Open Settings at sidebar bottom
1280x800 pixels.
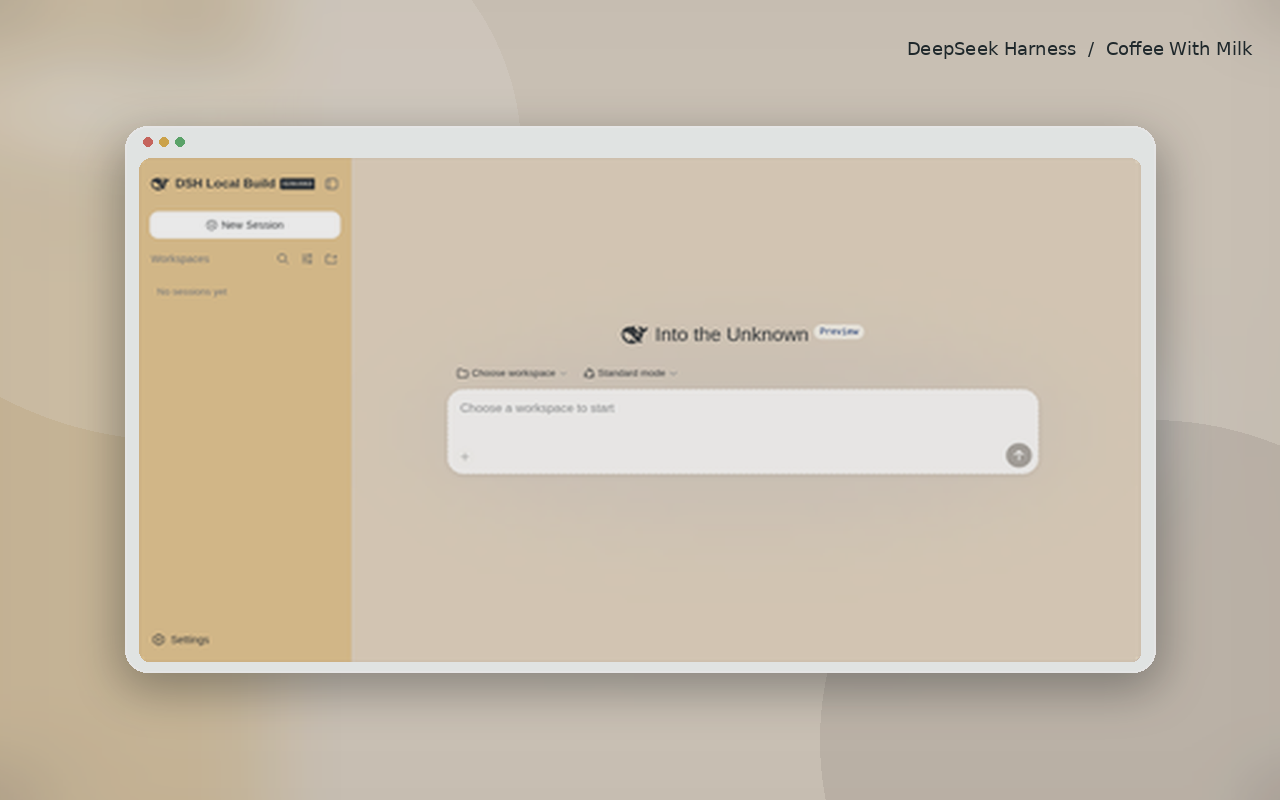pos(181,640)
